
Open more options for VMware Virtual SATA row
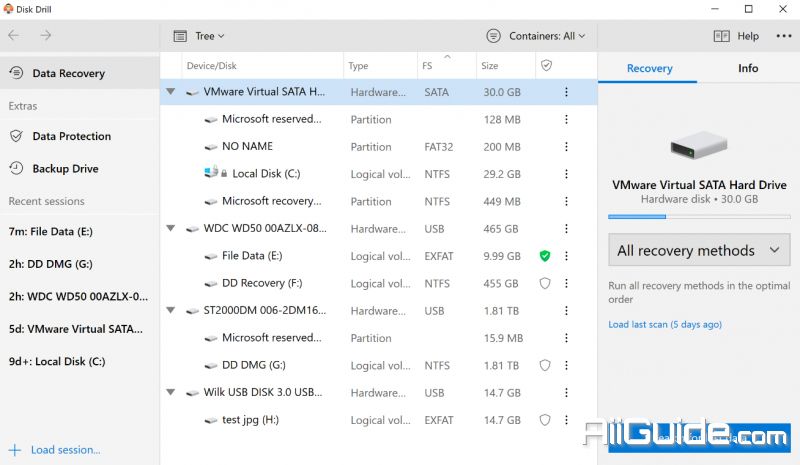(566, 92)
